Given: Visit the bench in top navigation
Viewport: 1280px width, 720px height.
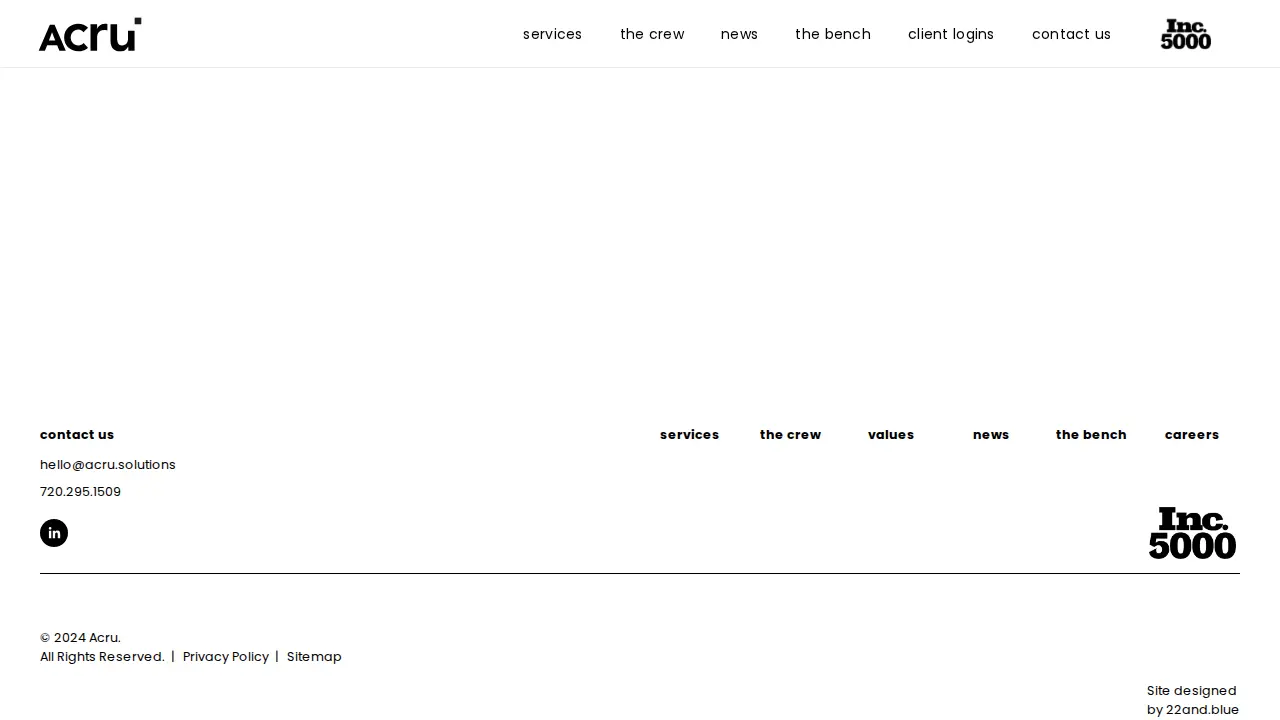Looking at the screenshot, I should point(833,34).
